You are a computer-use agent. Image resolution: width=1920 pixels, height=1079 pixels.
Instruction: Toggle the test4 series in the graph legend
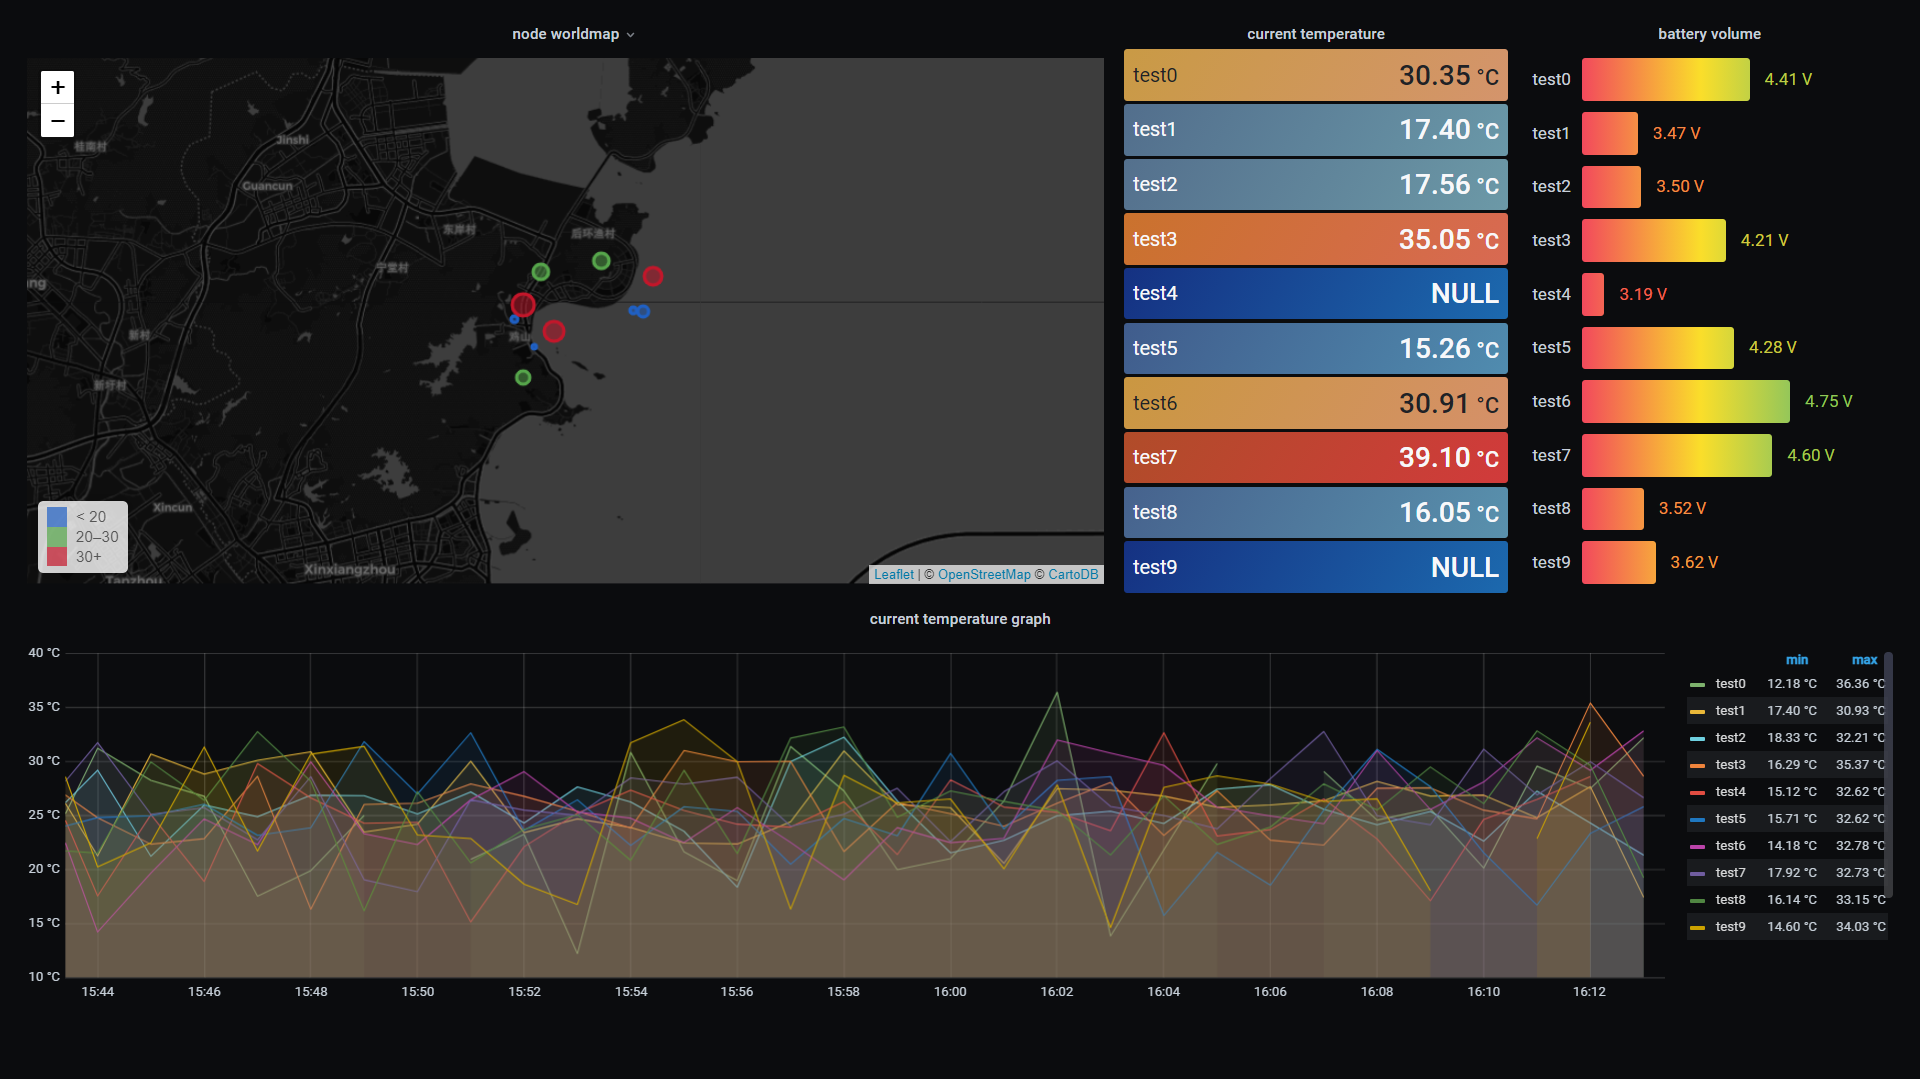(1729, 791)
